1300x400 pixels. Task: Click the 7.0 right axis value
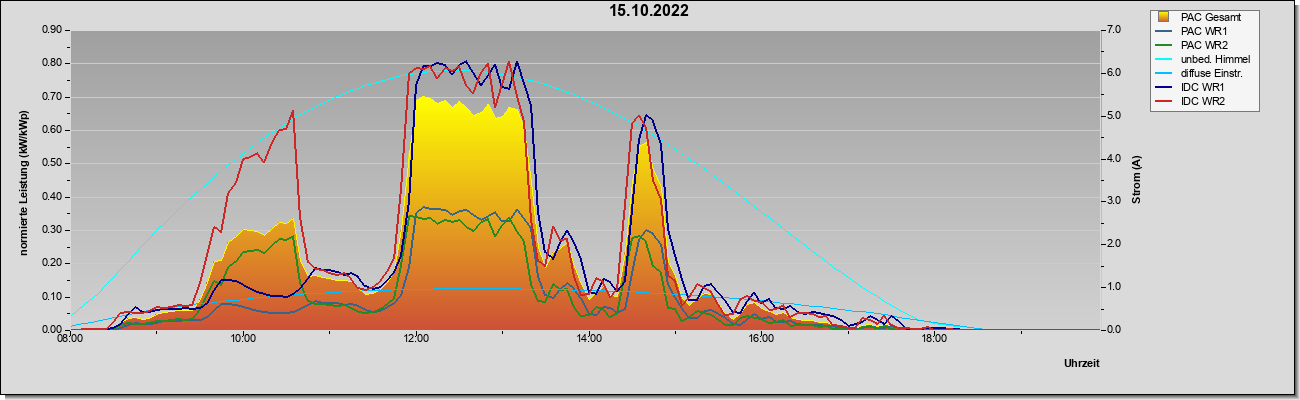pyautogui.click(x=1113, y=30)
